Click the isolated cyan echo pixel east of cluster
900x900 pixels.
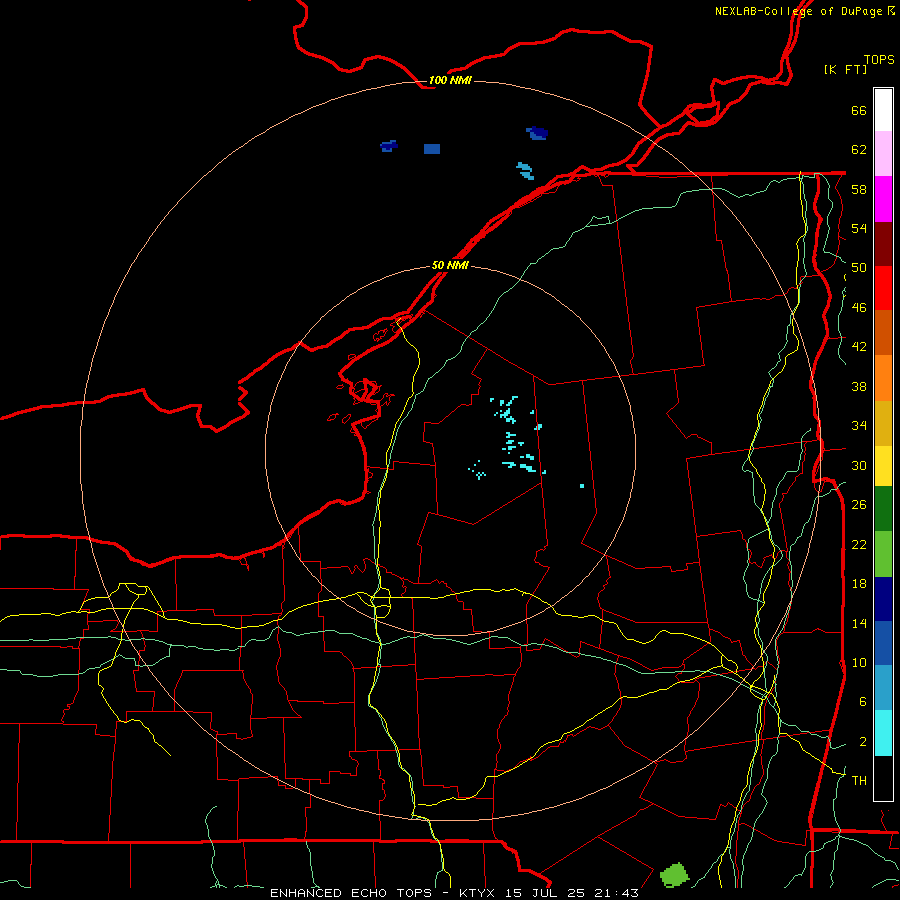pyautogui.click(x=582, y=486)
